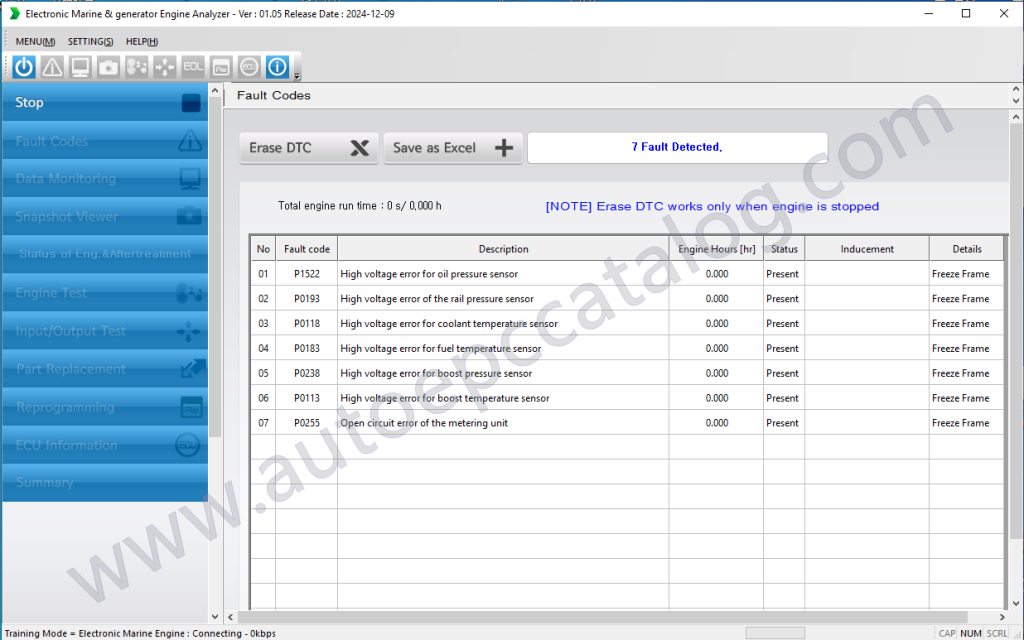This screenshot has width=1024, height=640.
Task: Click the Stop button in sidebar
Action: coord(105,103)
